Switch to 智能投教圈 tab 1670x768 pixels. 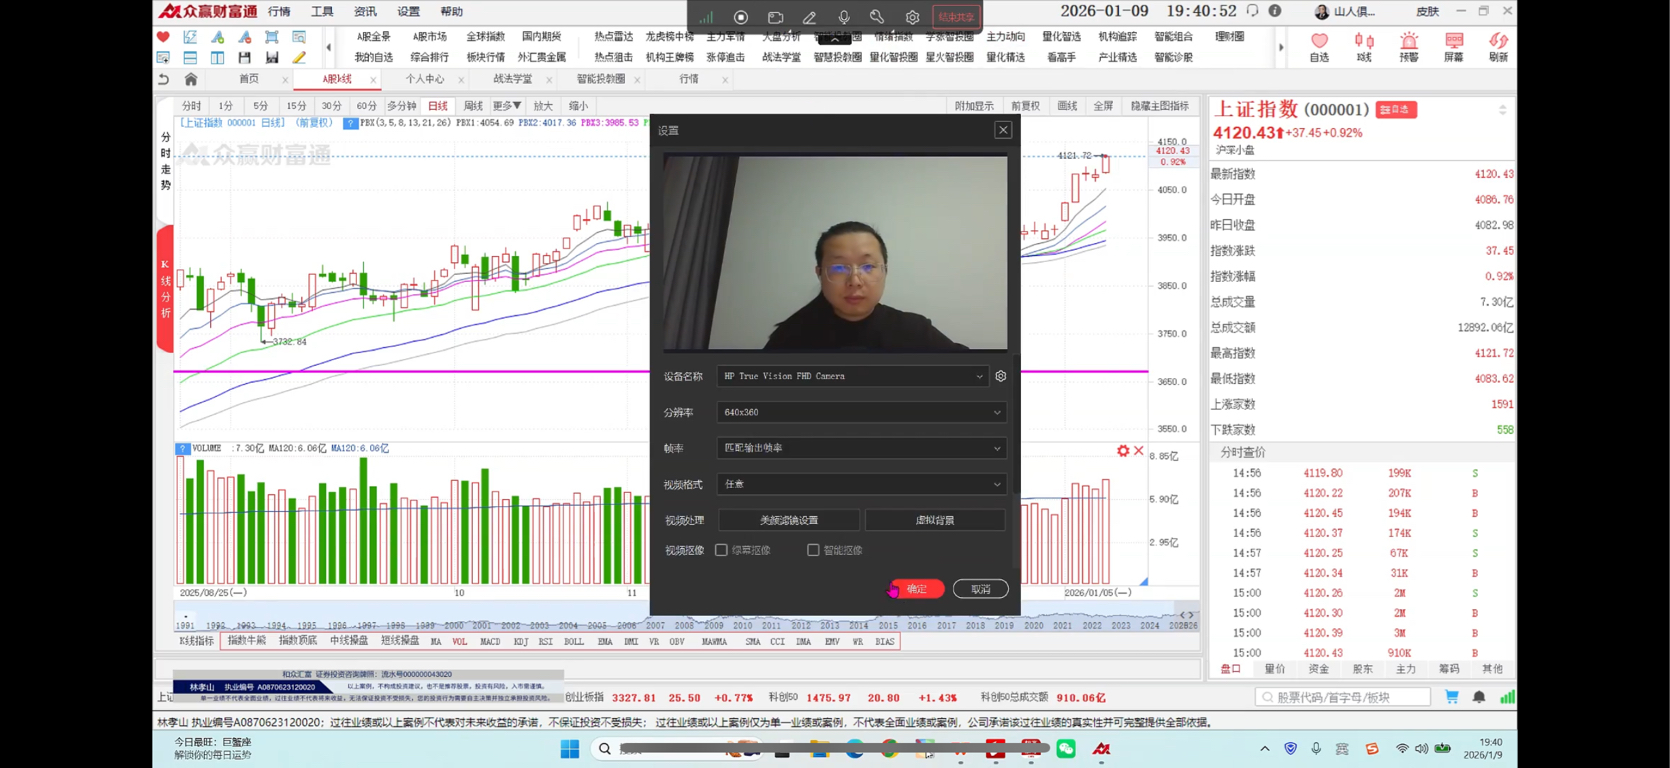pyautogui.click(x=601, y=79)
